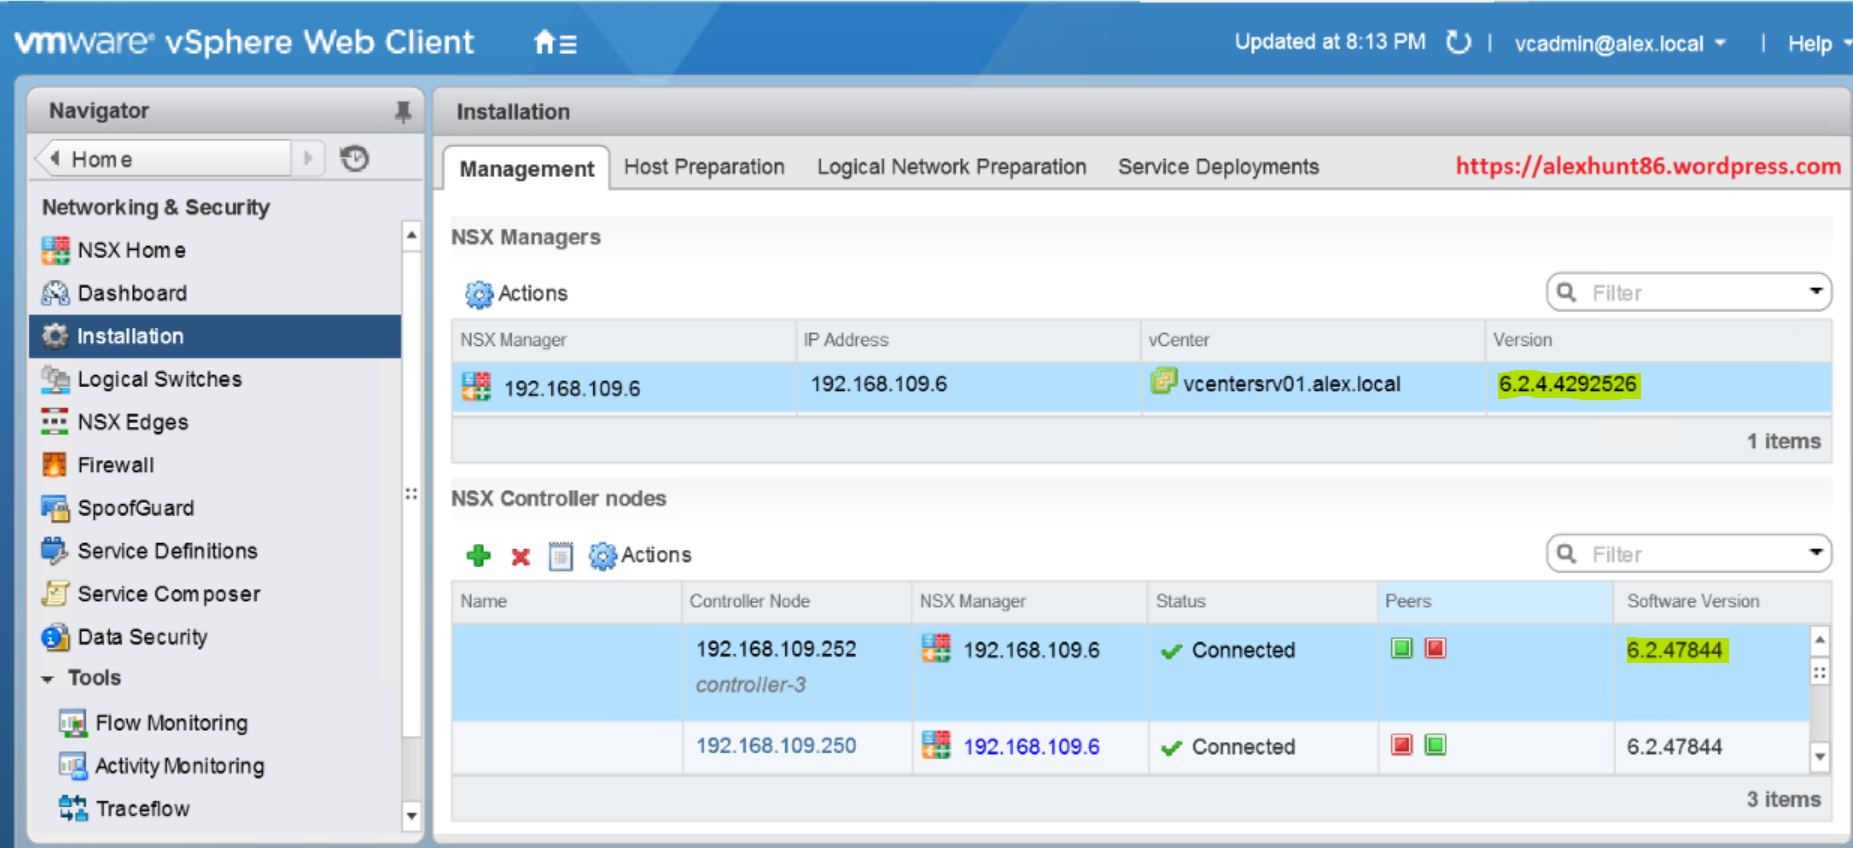This screenshot has height=848, width=1853.
Task: Click the Dashboard icon
Action: 55,293
